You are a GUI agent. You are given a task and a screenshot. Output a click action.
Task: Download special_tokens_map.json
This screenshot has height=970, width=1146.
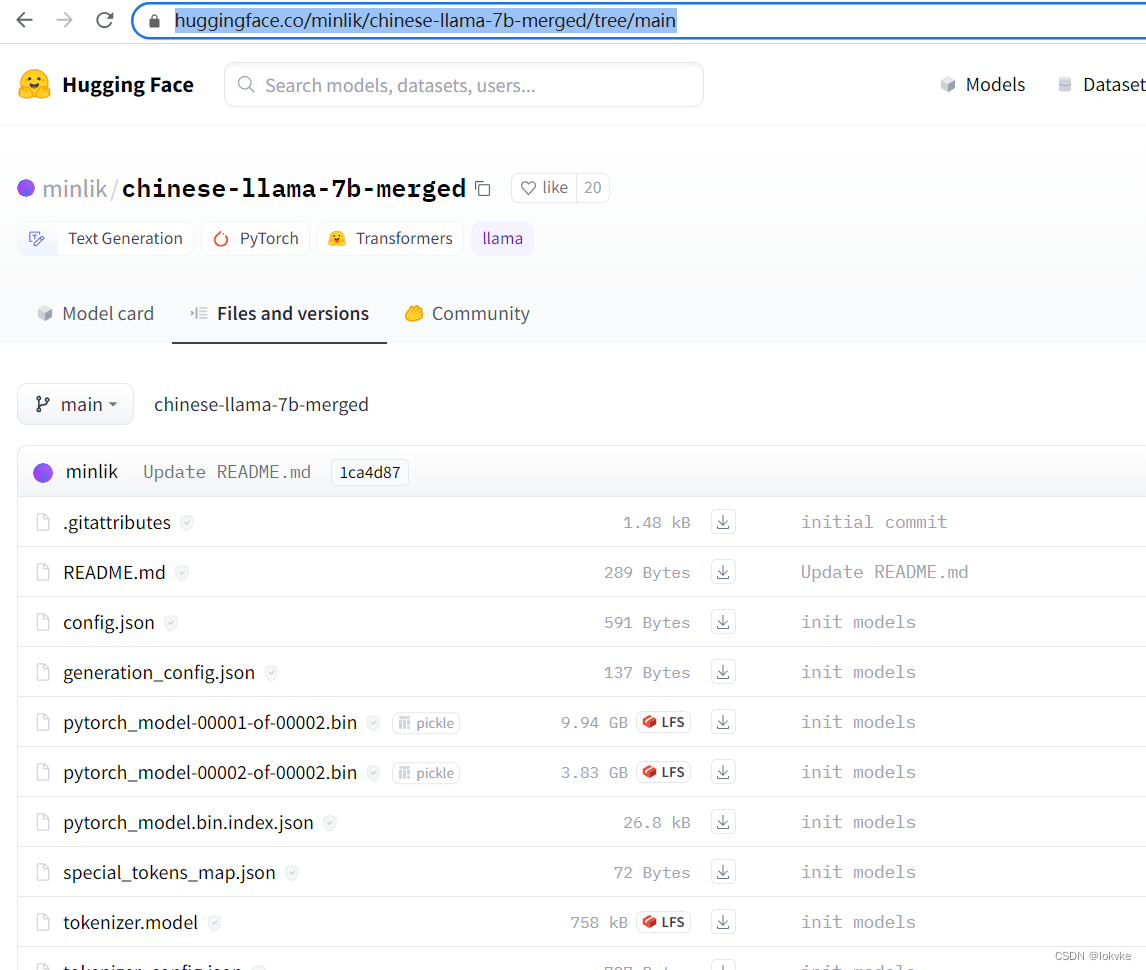click(x=723, y=872)
